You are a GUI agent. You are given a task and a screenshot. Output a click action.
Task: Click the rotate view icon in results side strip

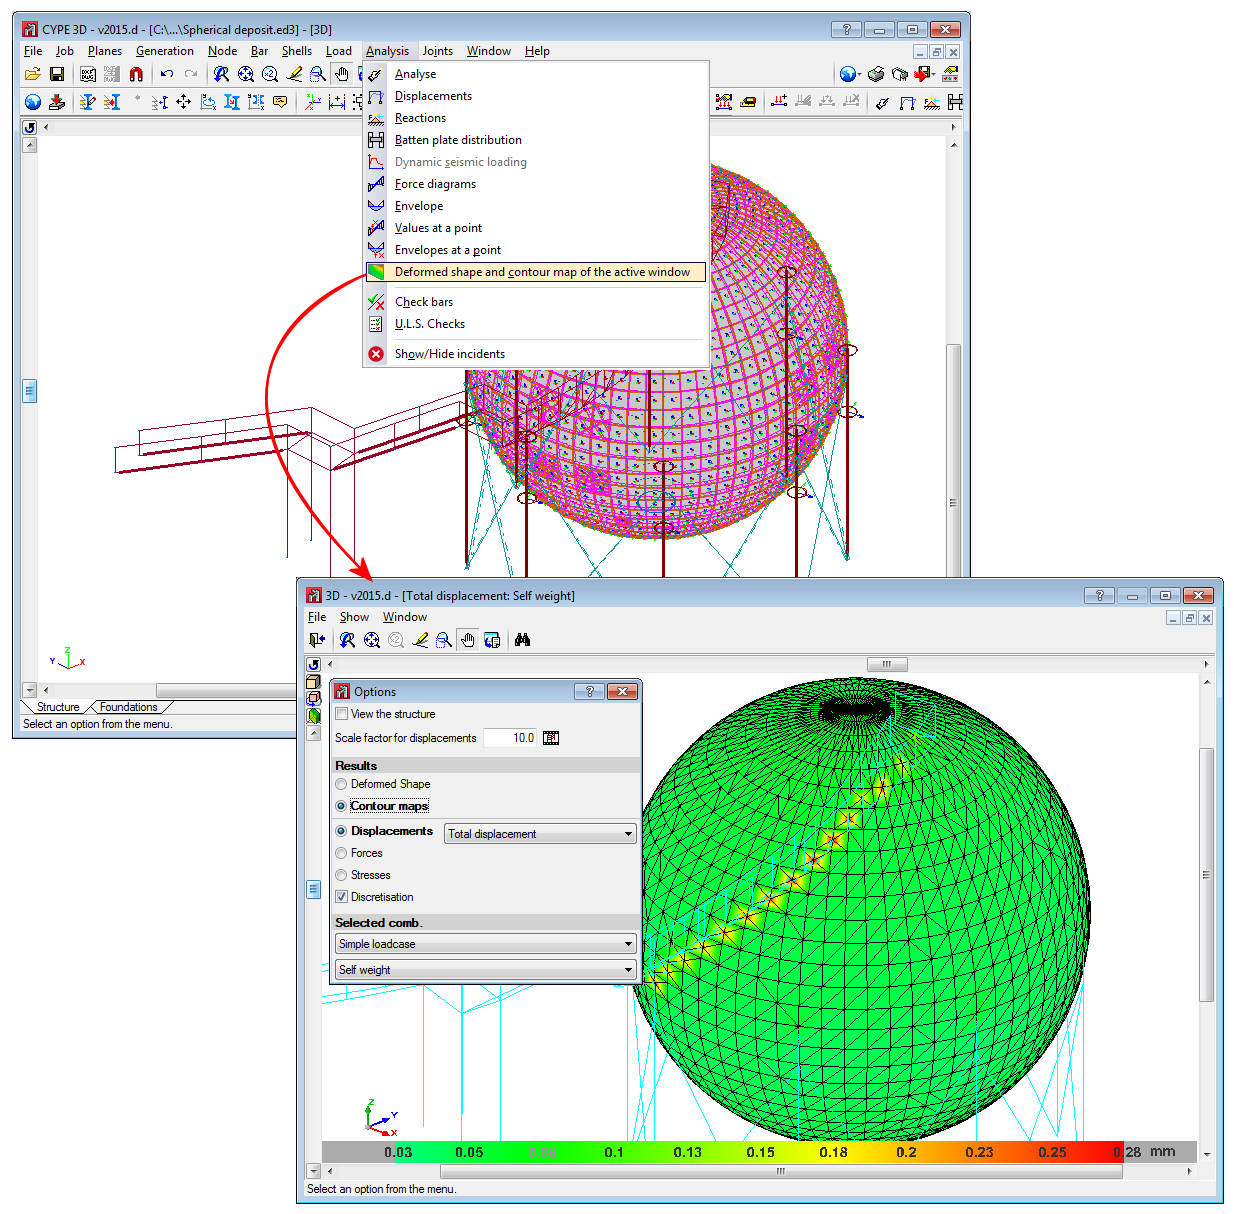313,664
